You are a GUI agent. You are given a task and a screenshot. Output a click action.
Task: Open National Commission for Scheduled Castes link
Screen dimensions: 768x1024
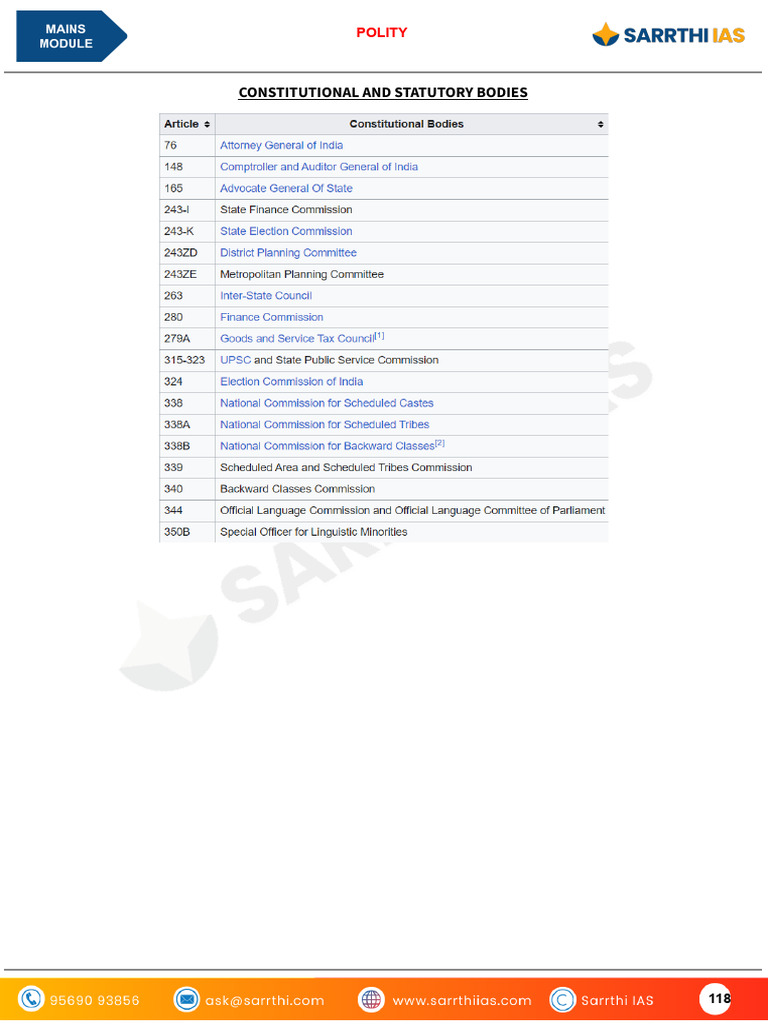327,403
